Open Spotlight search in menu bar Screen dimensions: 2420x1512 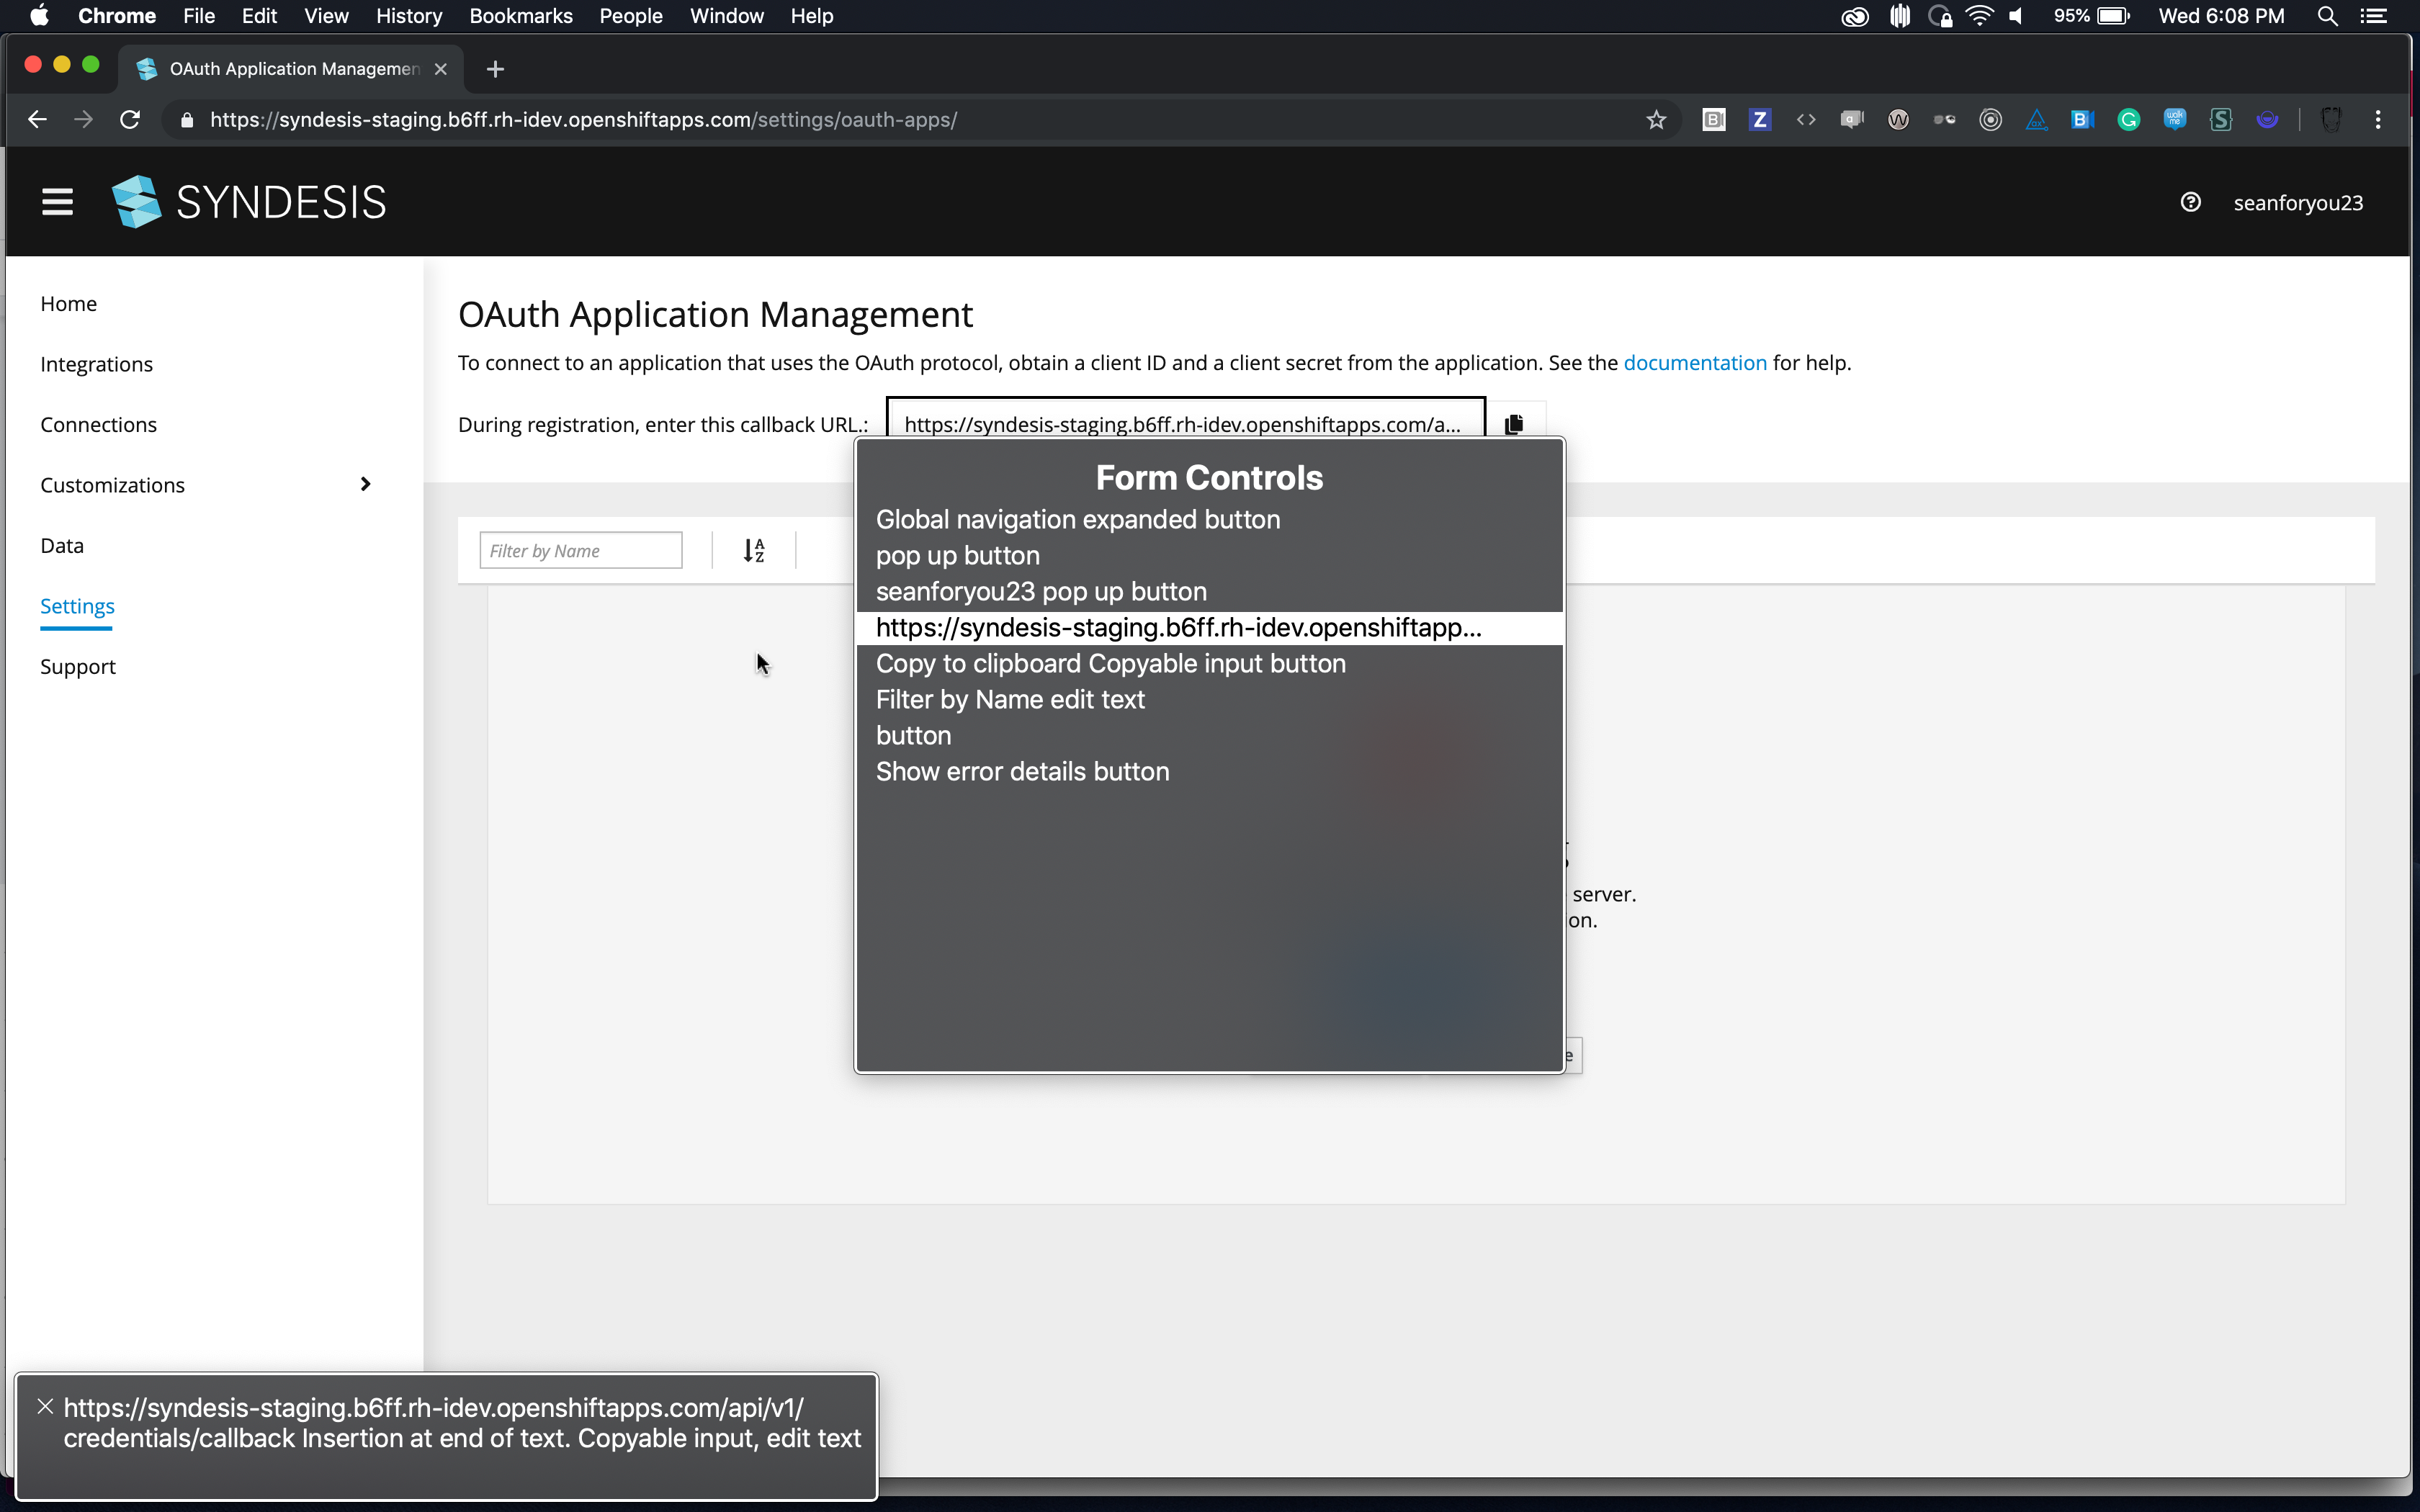point(2327,16)
